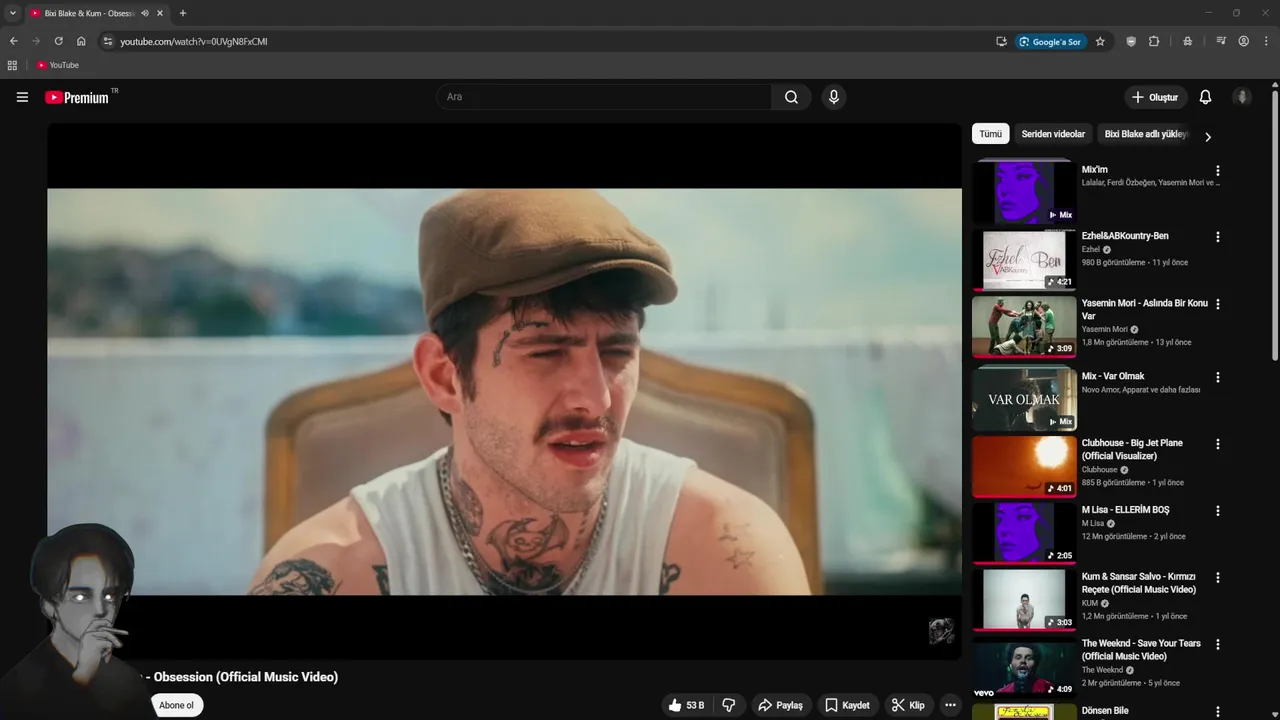Reload the page in browser
Viewport: 1280px width, 720px height.
click(x=58, y=41)
